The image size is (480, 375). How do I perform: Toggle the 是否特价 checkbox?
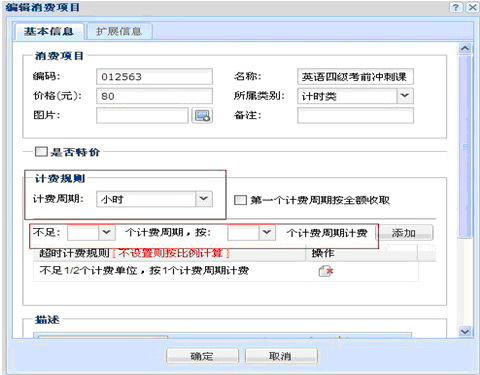pyautogui.click(x=41, y=152)
